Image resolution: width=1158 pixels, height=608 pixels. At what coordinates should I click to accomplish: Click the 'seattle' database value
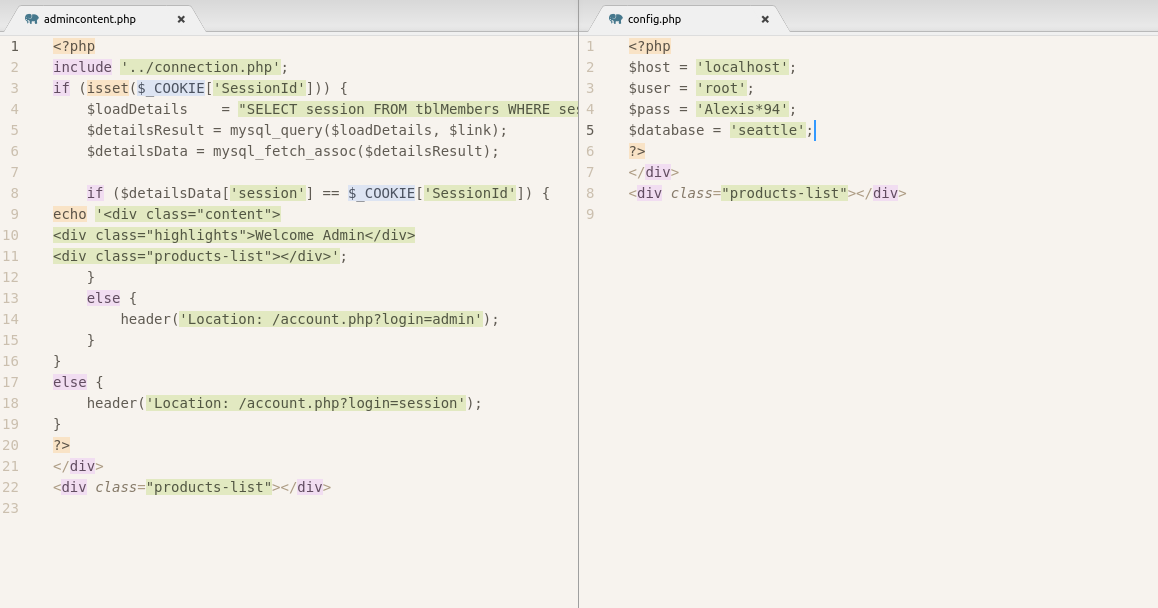pyautogui.click(x=767, y=130)
